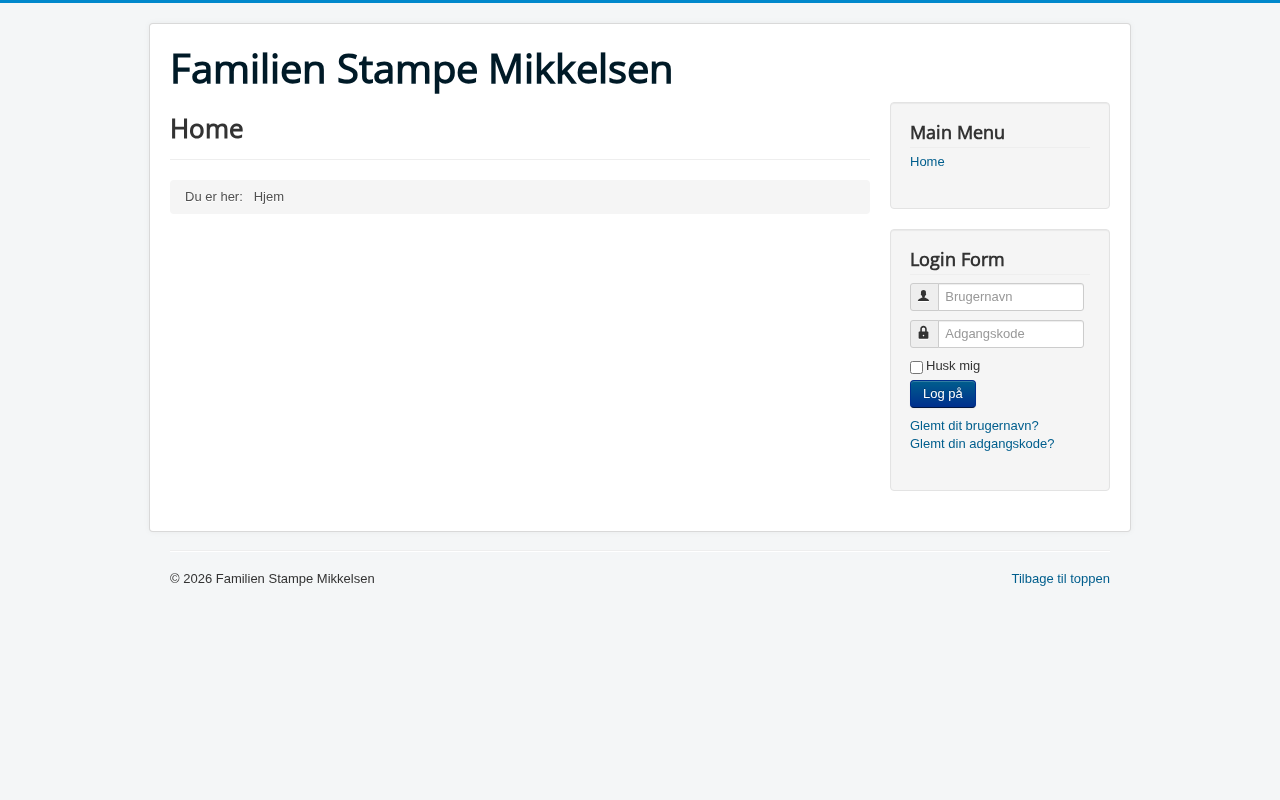Click the 'Du er her:' breadcrumb label
The height and width of the screenshot is (800, 1280).
[x=214, y=197]
